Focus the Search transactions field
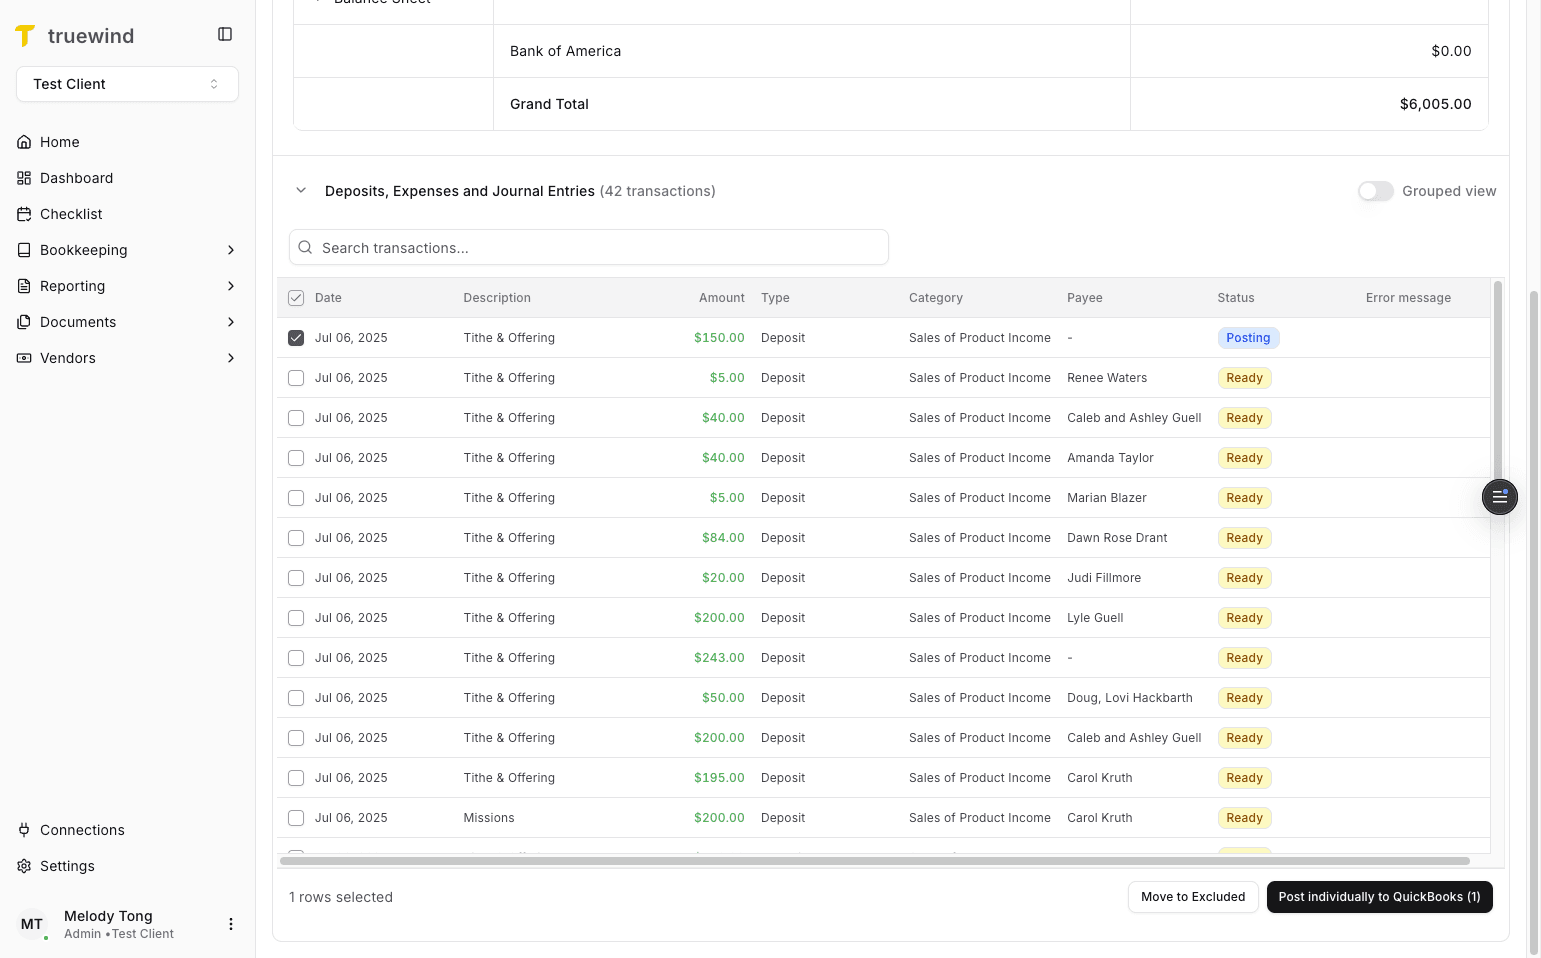Viewport: 1541px width, 958px height. click(589, 247)
